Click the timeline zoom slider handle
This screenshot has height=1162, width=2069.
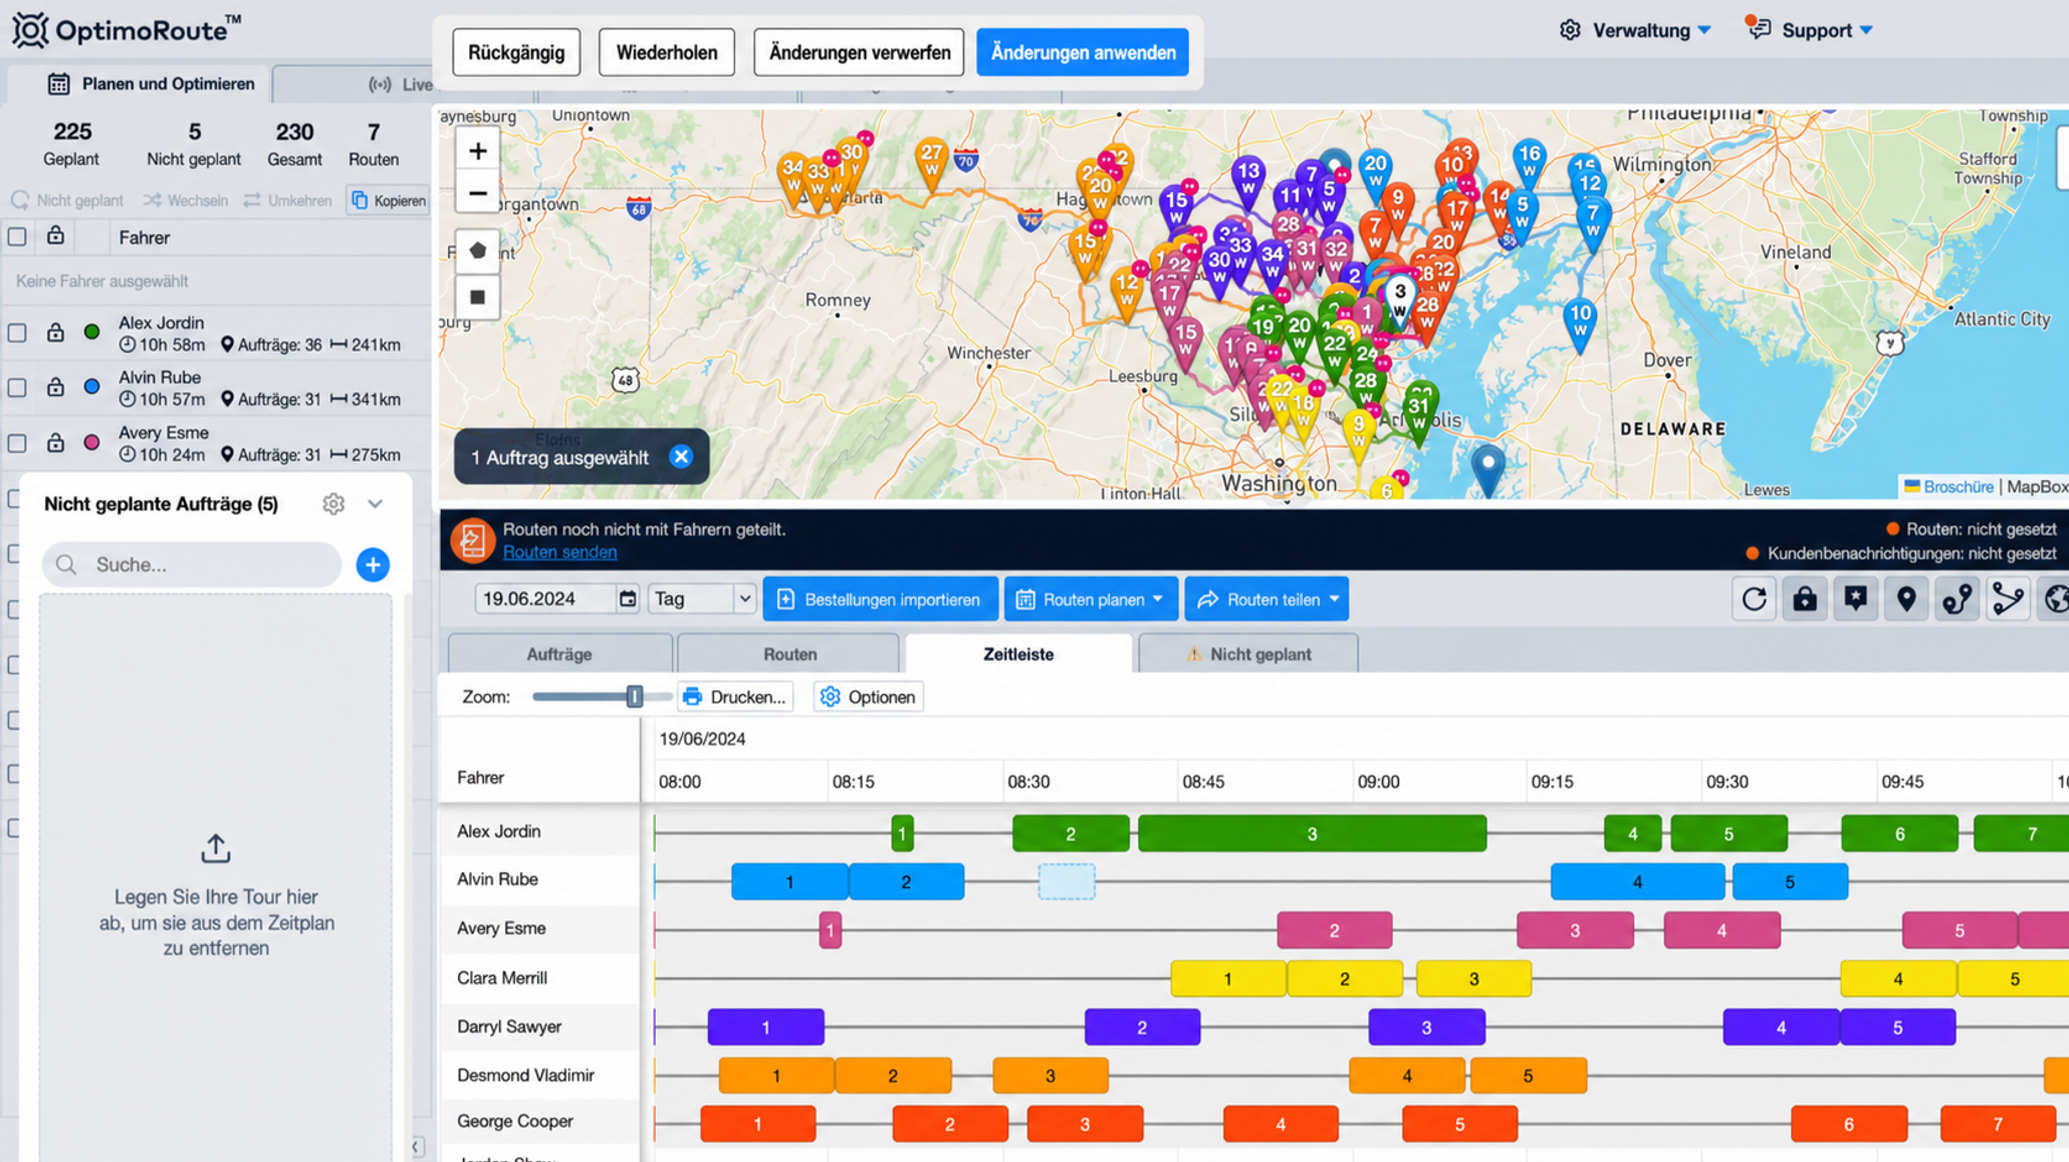634,696
